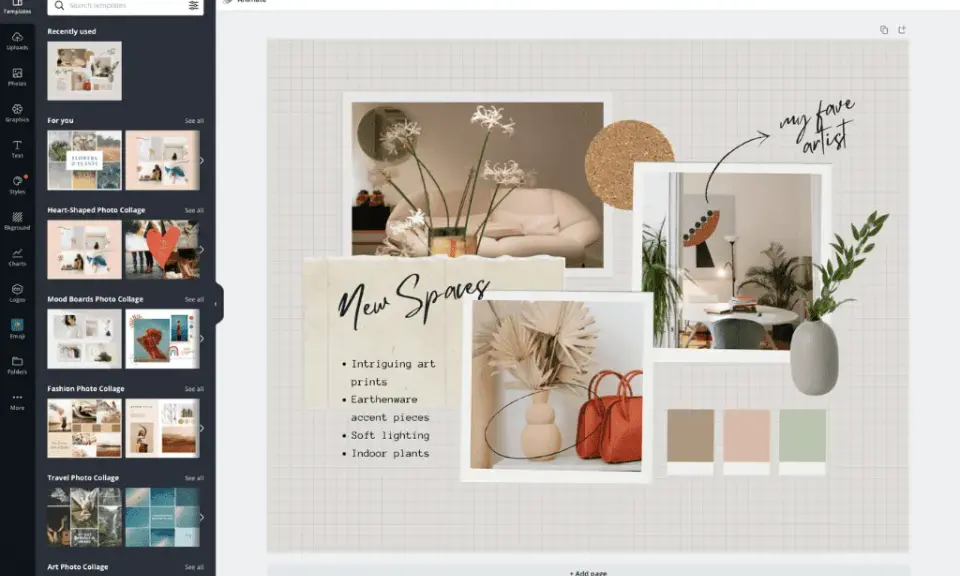Select the blue grid Travel collage template
This screenshot has width=960, height=576.
[162, 517]
